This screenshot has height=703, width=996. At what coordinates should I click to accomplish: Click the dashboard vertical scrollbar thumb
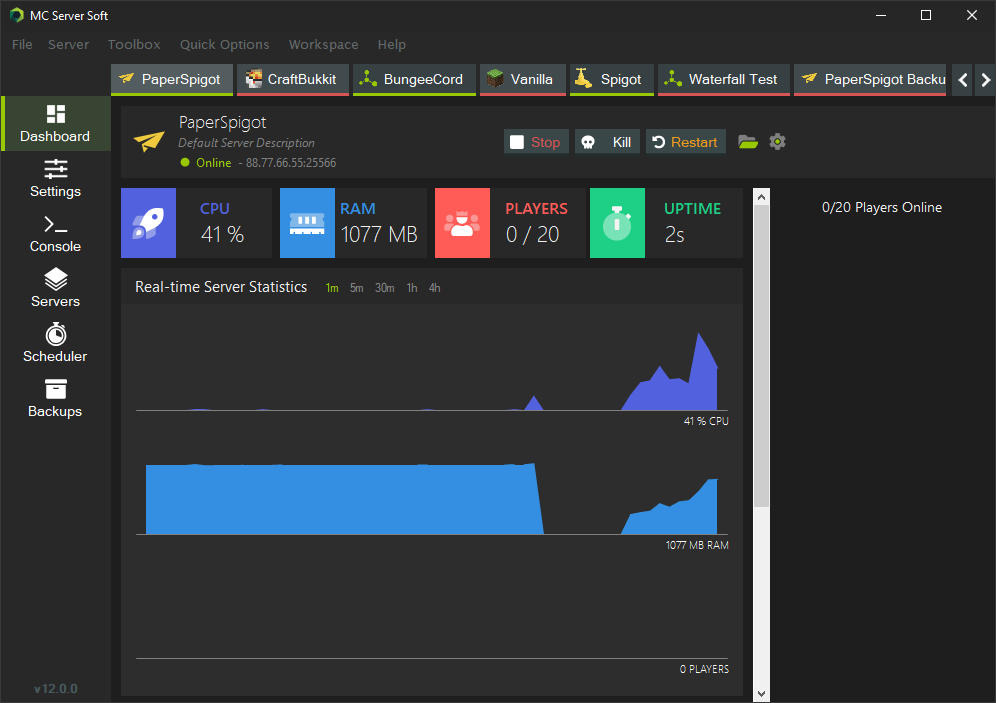pos(761,356)
